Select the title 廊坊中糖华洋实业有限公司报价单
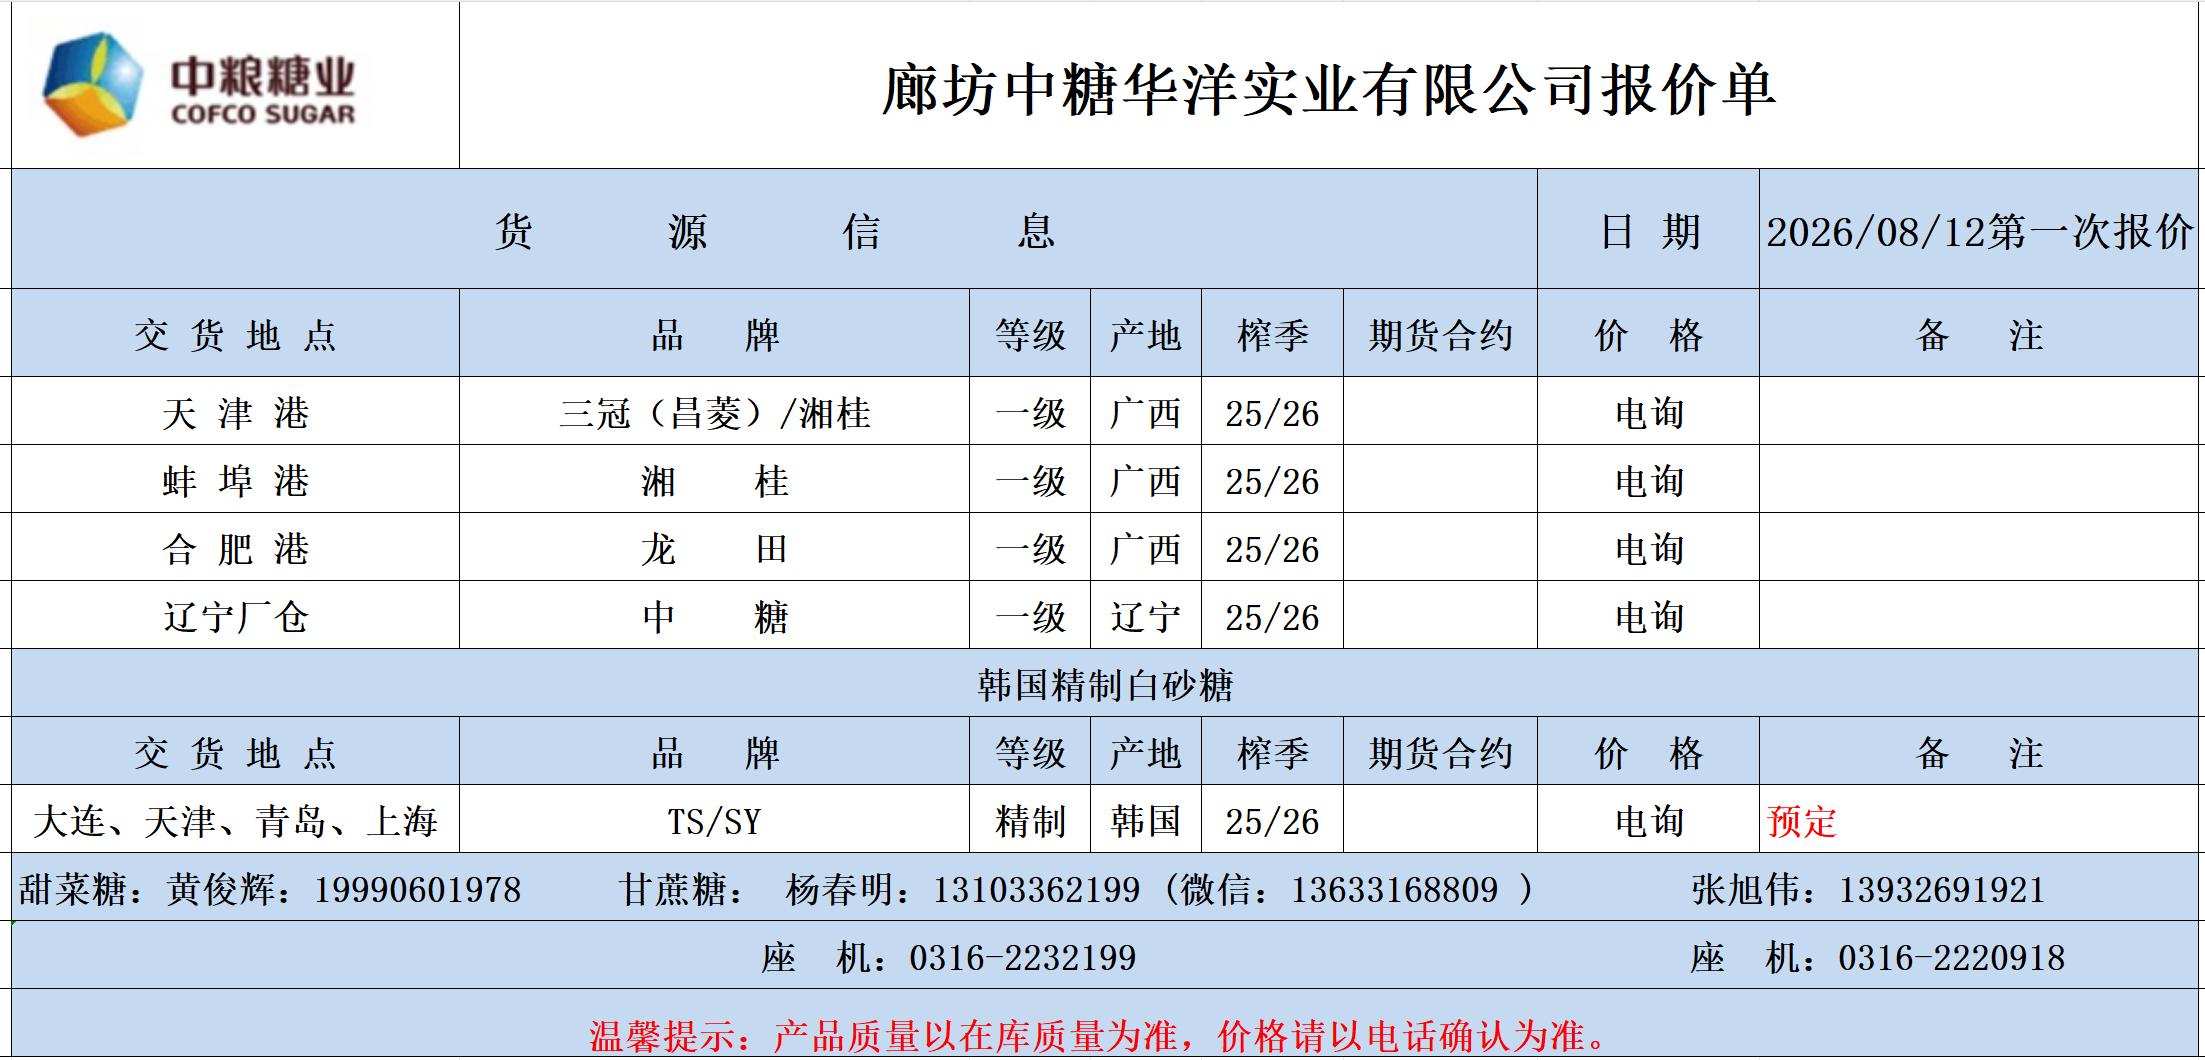The height and width of the screenshot is (1060, 2205). (1329, 90)
